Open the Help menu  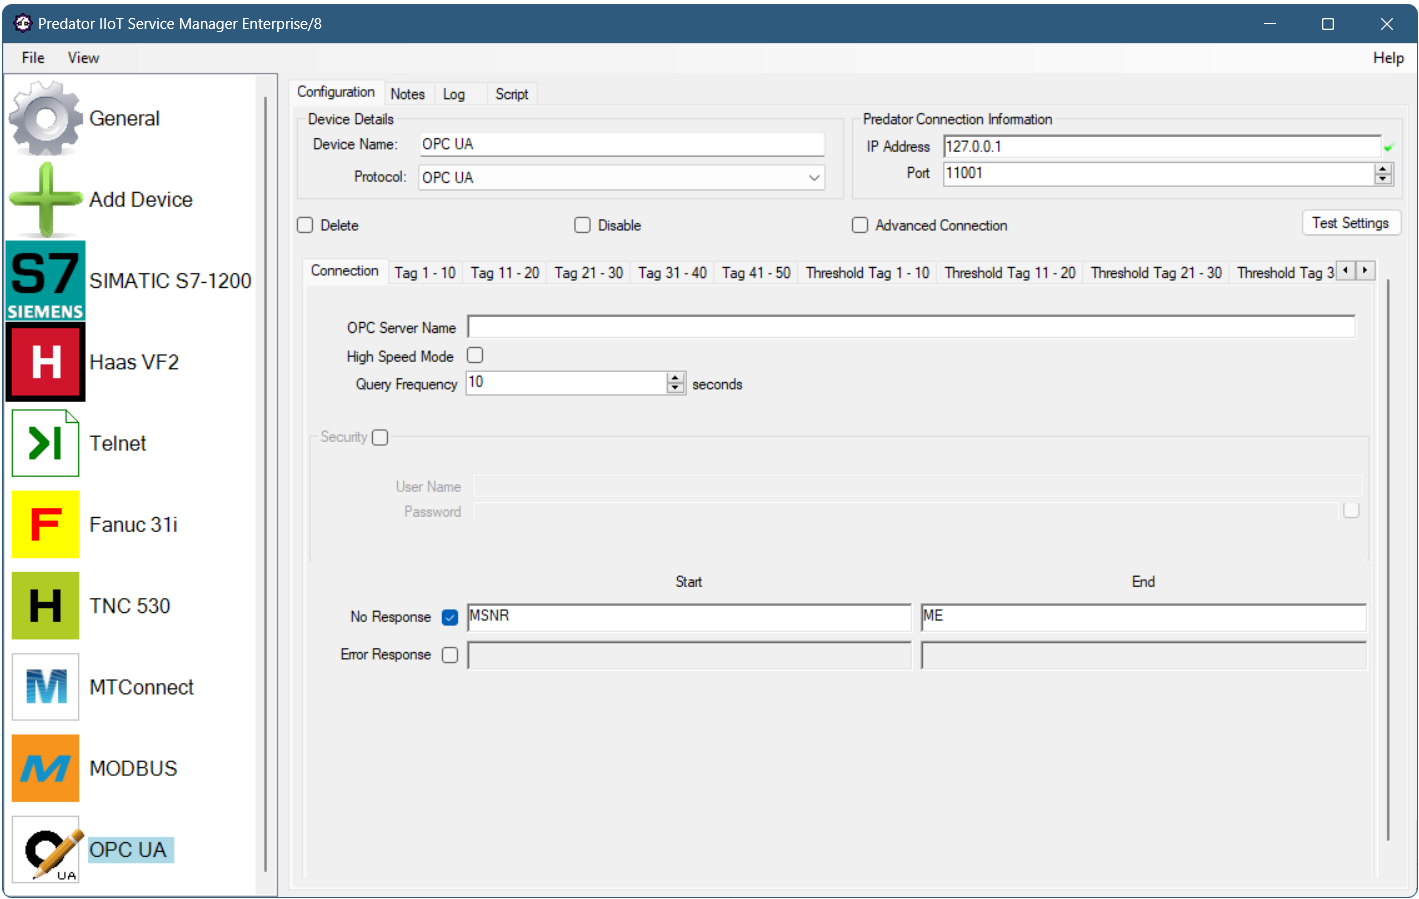pos(1388,58)
